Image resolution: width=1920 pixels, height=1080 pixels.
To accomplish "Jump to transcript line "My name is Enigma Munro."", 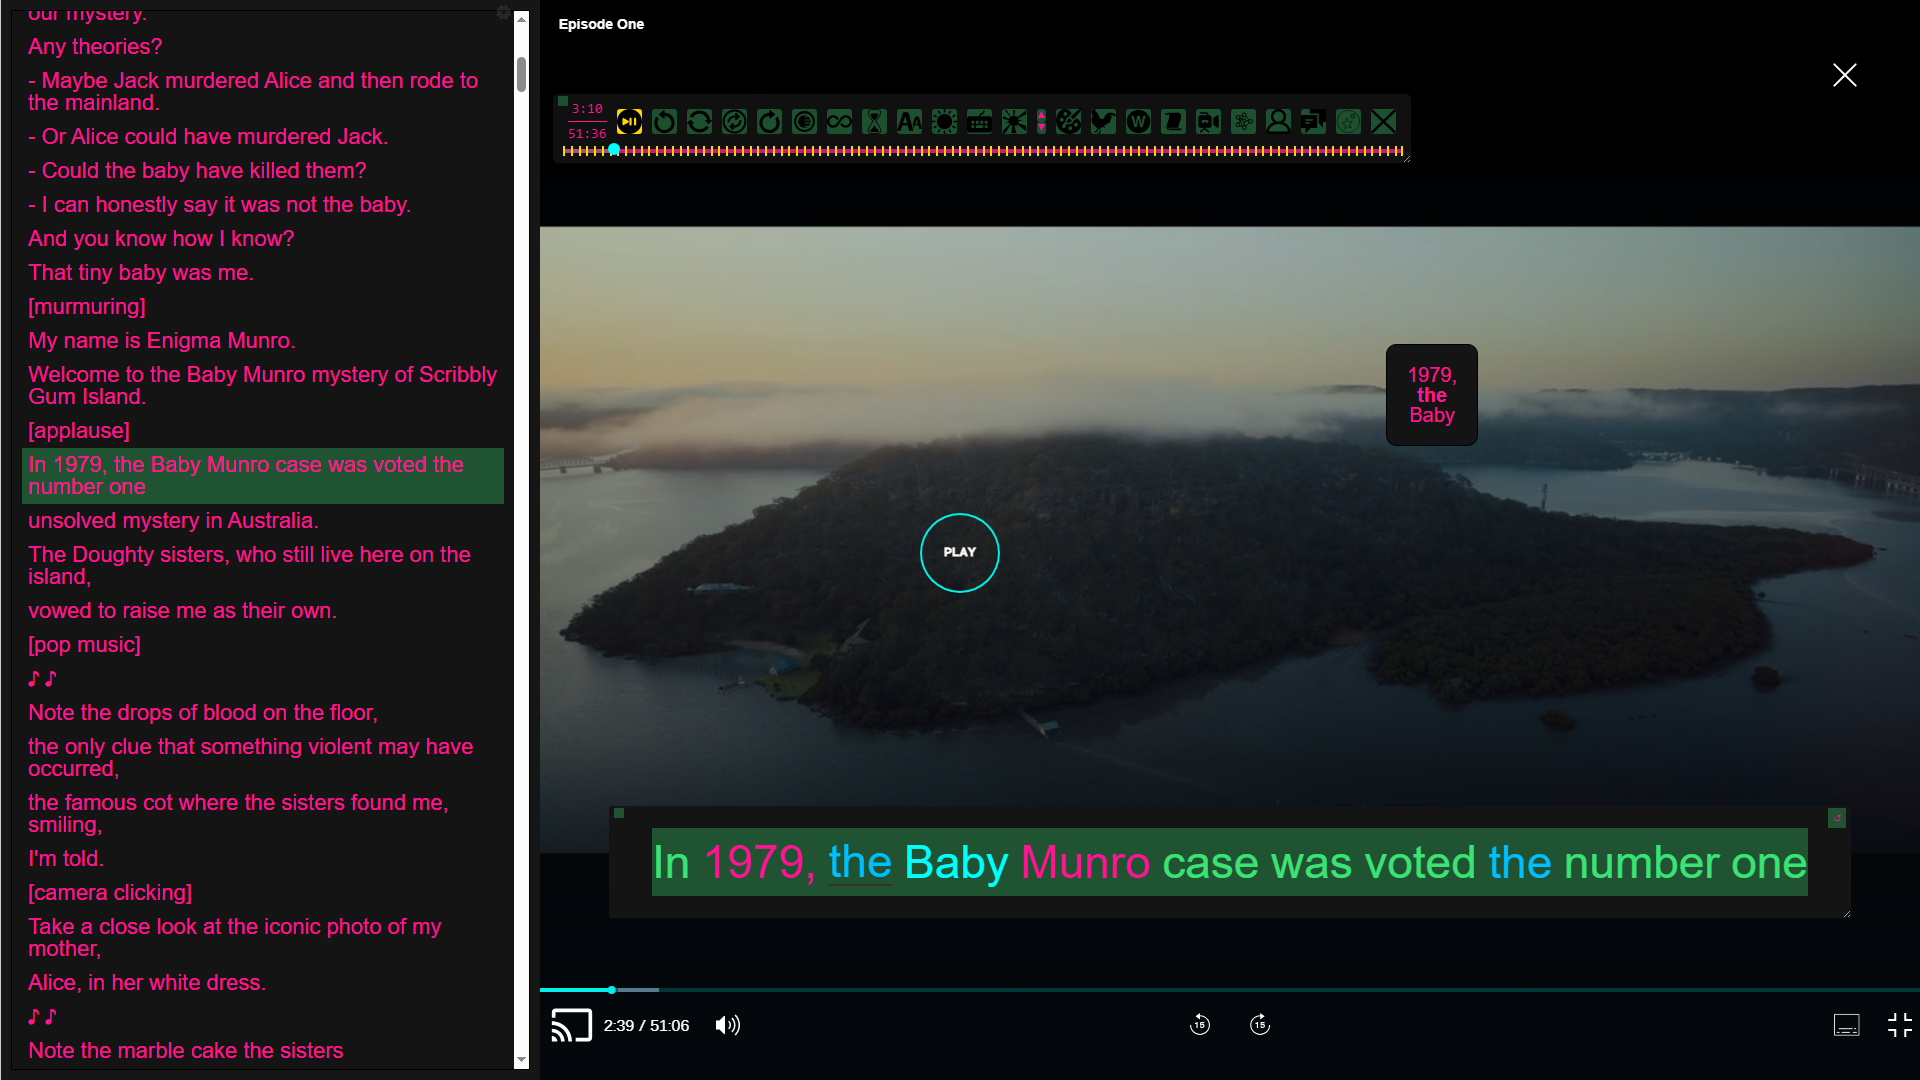I will (x=162, y=341).
